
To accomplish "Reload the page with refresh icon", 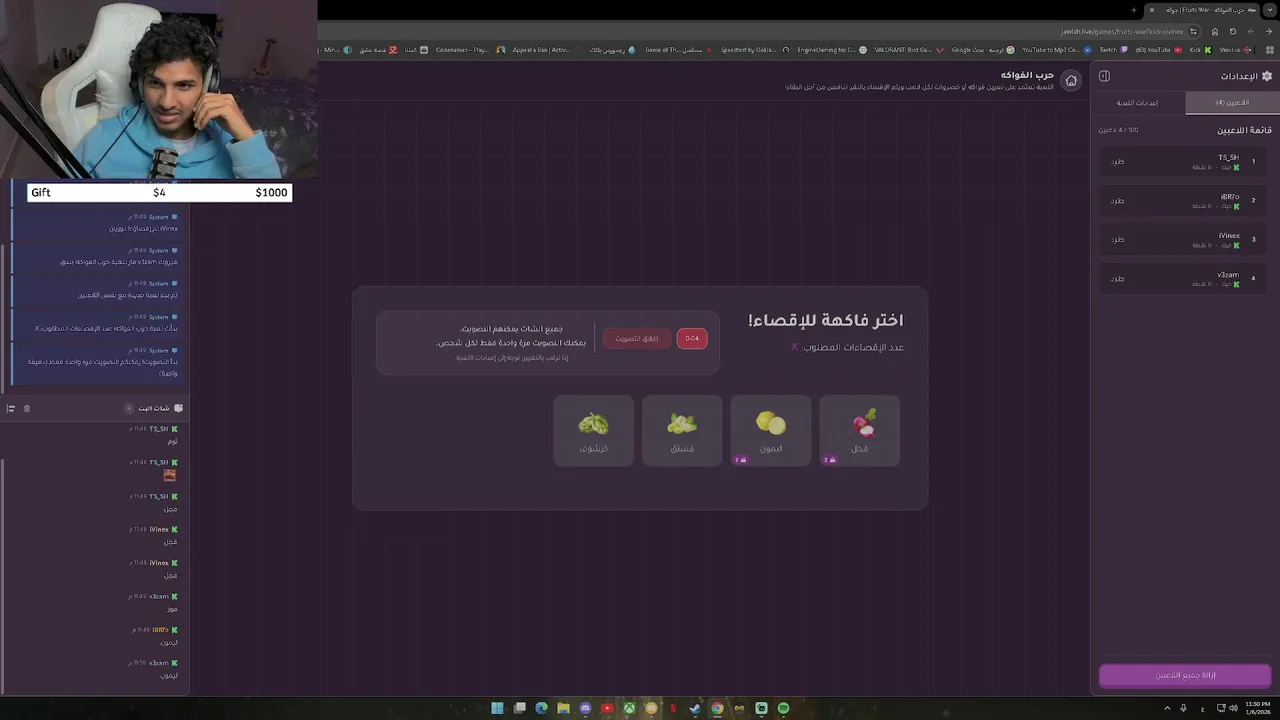I will (x=1232, y=31).
